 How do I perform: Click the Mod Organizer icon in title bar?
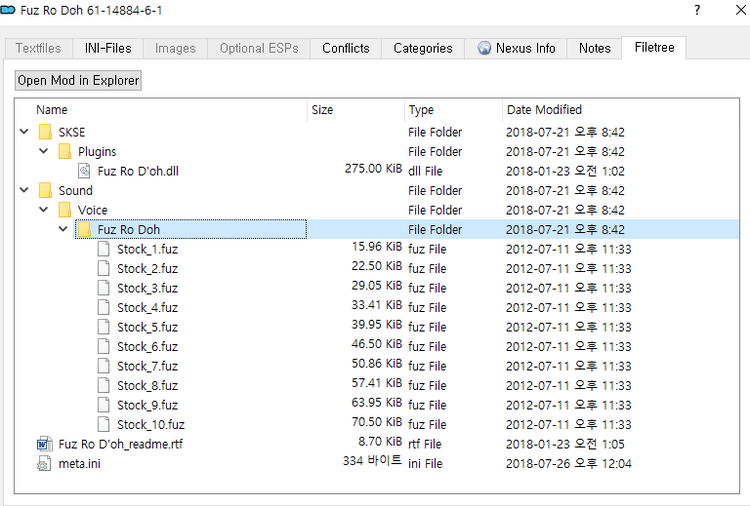pos(8,10)
